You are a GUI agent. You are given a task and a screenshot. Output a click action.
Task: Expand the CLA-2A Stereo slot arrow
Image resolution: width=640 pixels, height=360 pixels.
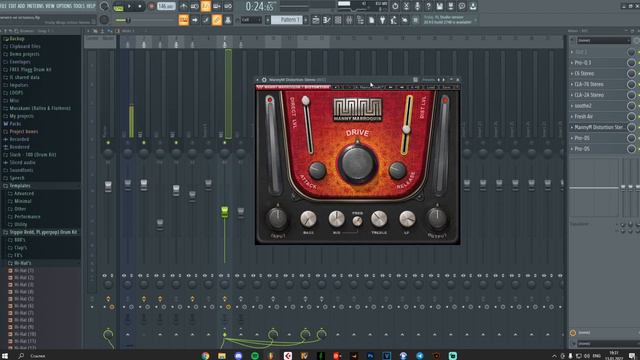(x=572, y=95)
